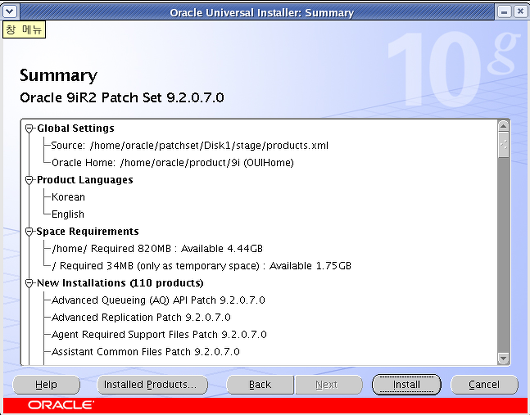530x415 pixels.
Task: Click the scrollbar up arrow
Action: pos(503,126)
